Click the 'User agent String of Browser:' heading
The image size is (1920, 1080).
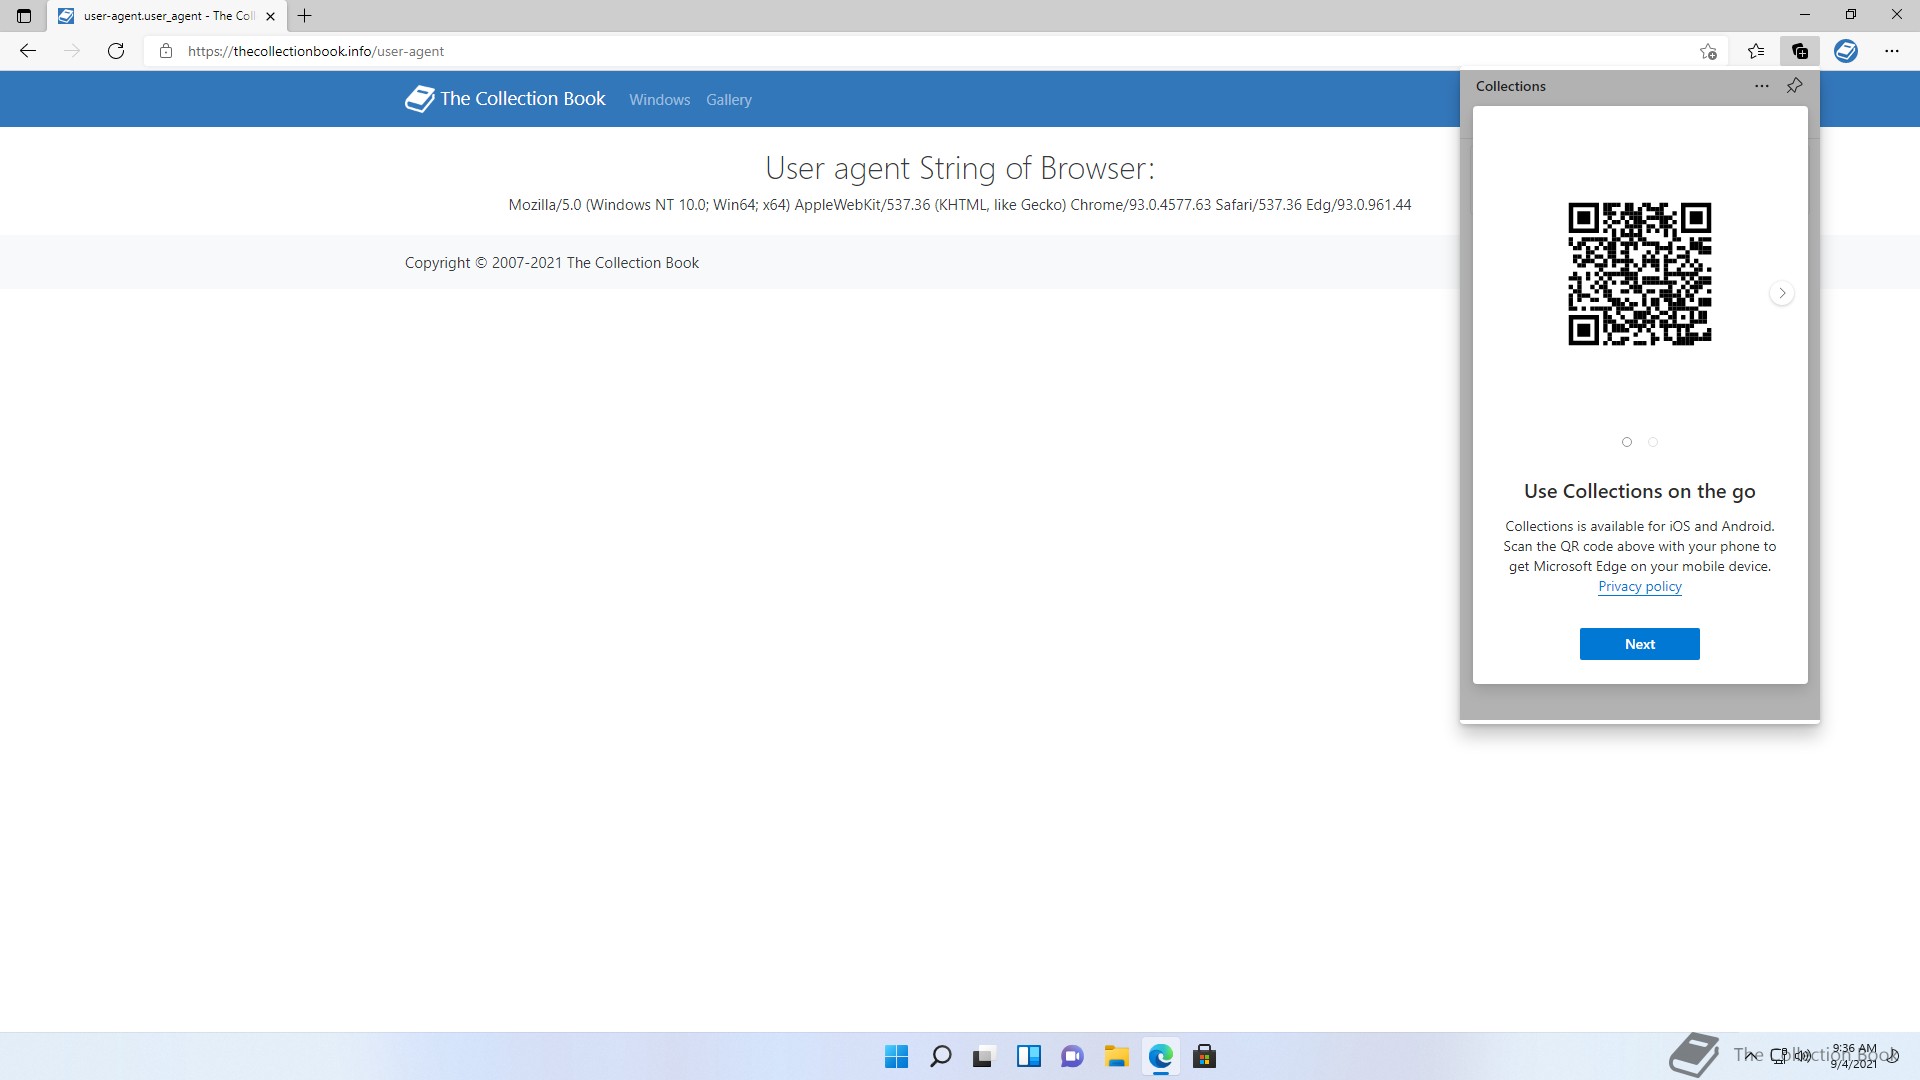coord(960,168)
